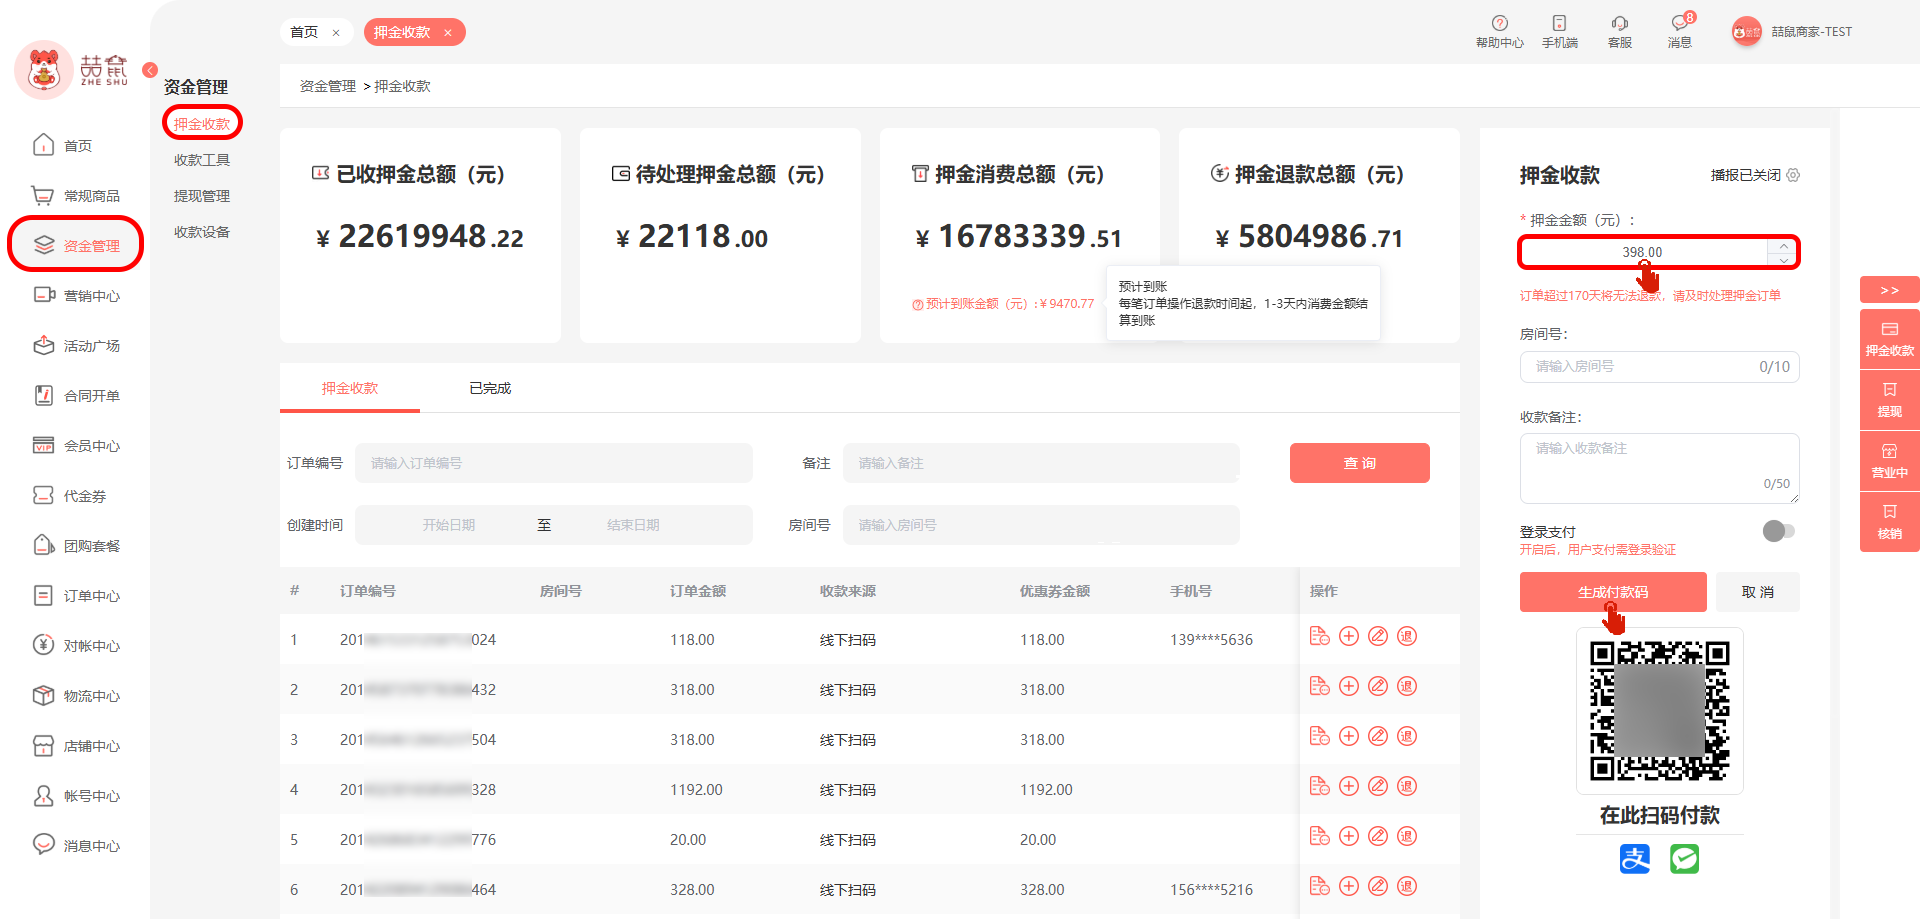Select the Alipay payment icon
The height and width of the screenshot is (919, 1920).
[x=1635, y=858]
